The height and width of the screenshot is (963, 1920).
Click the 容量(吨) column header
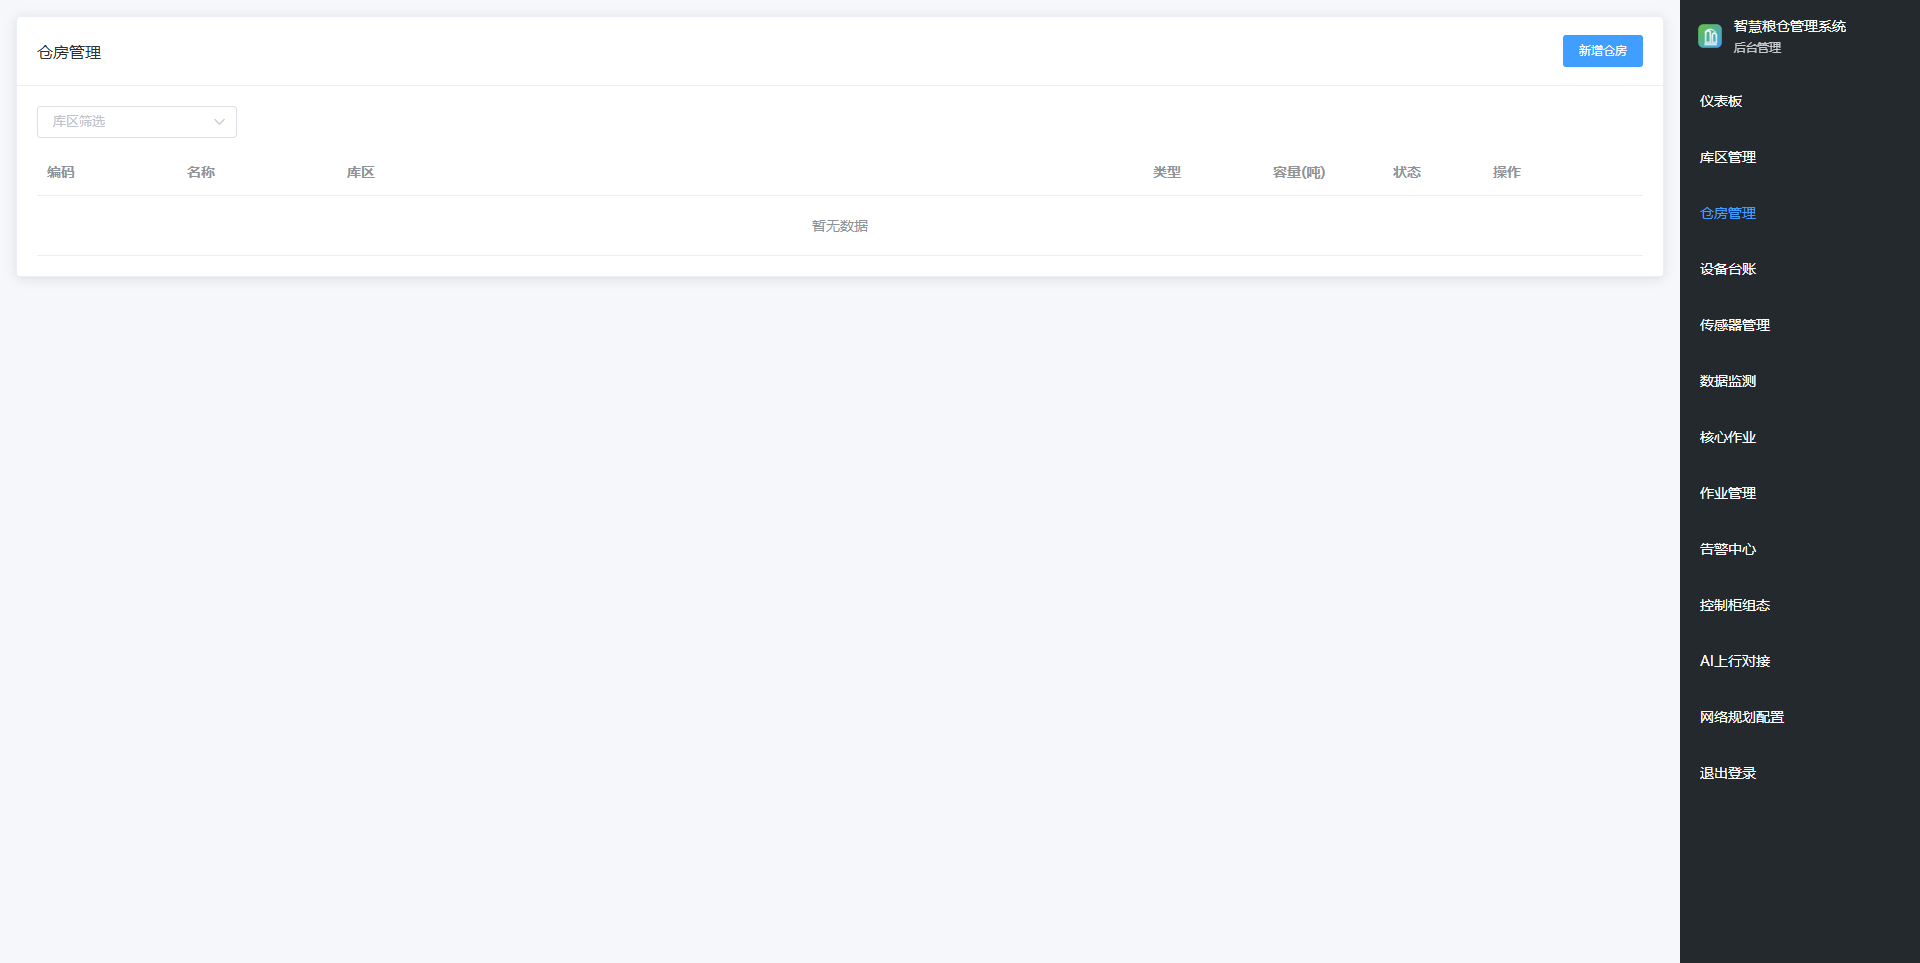1298,172
